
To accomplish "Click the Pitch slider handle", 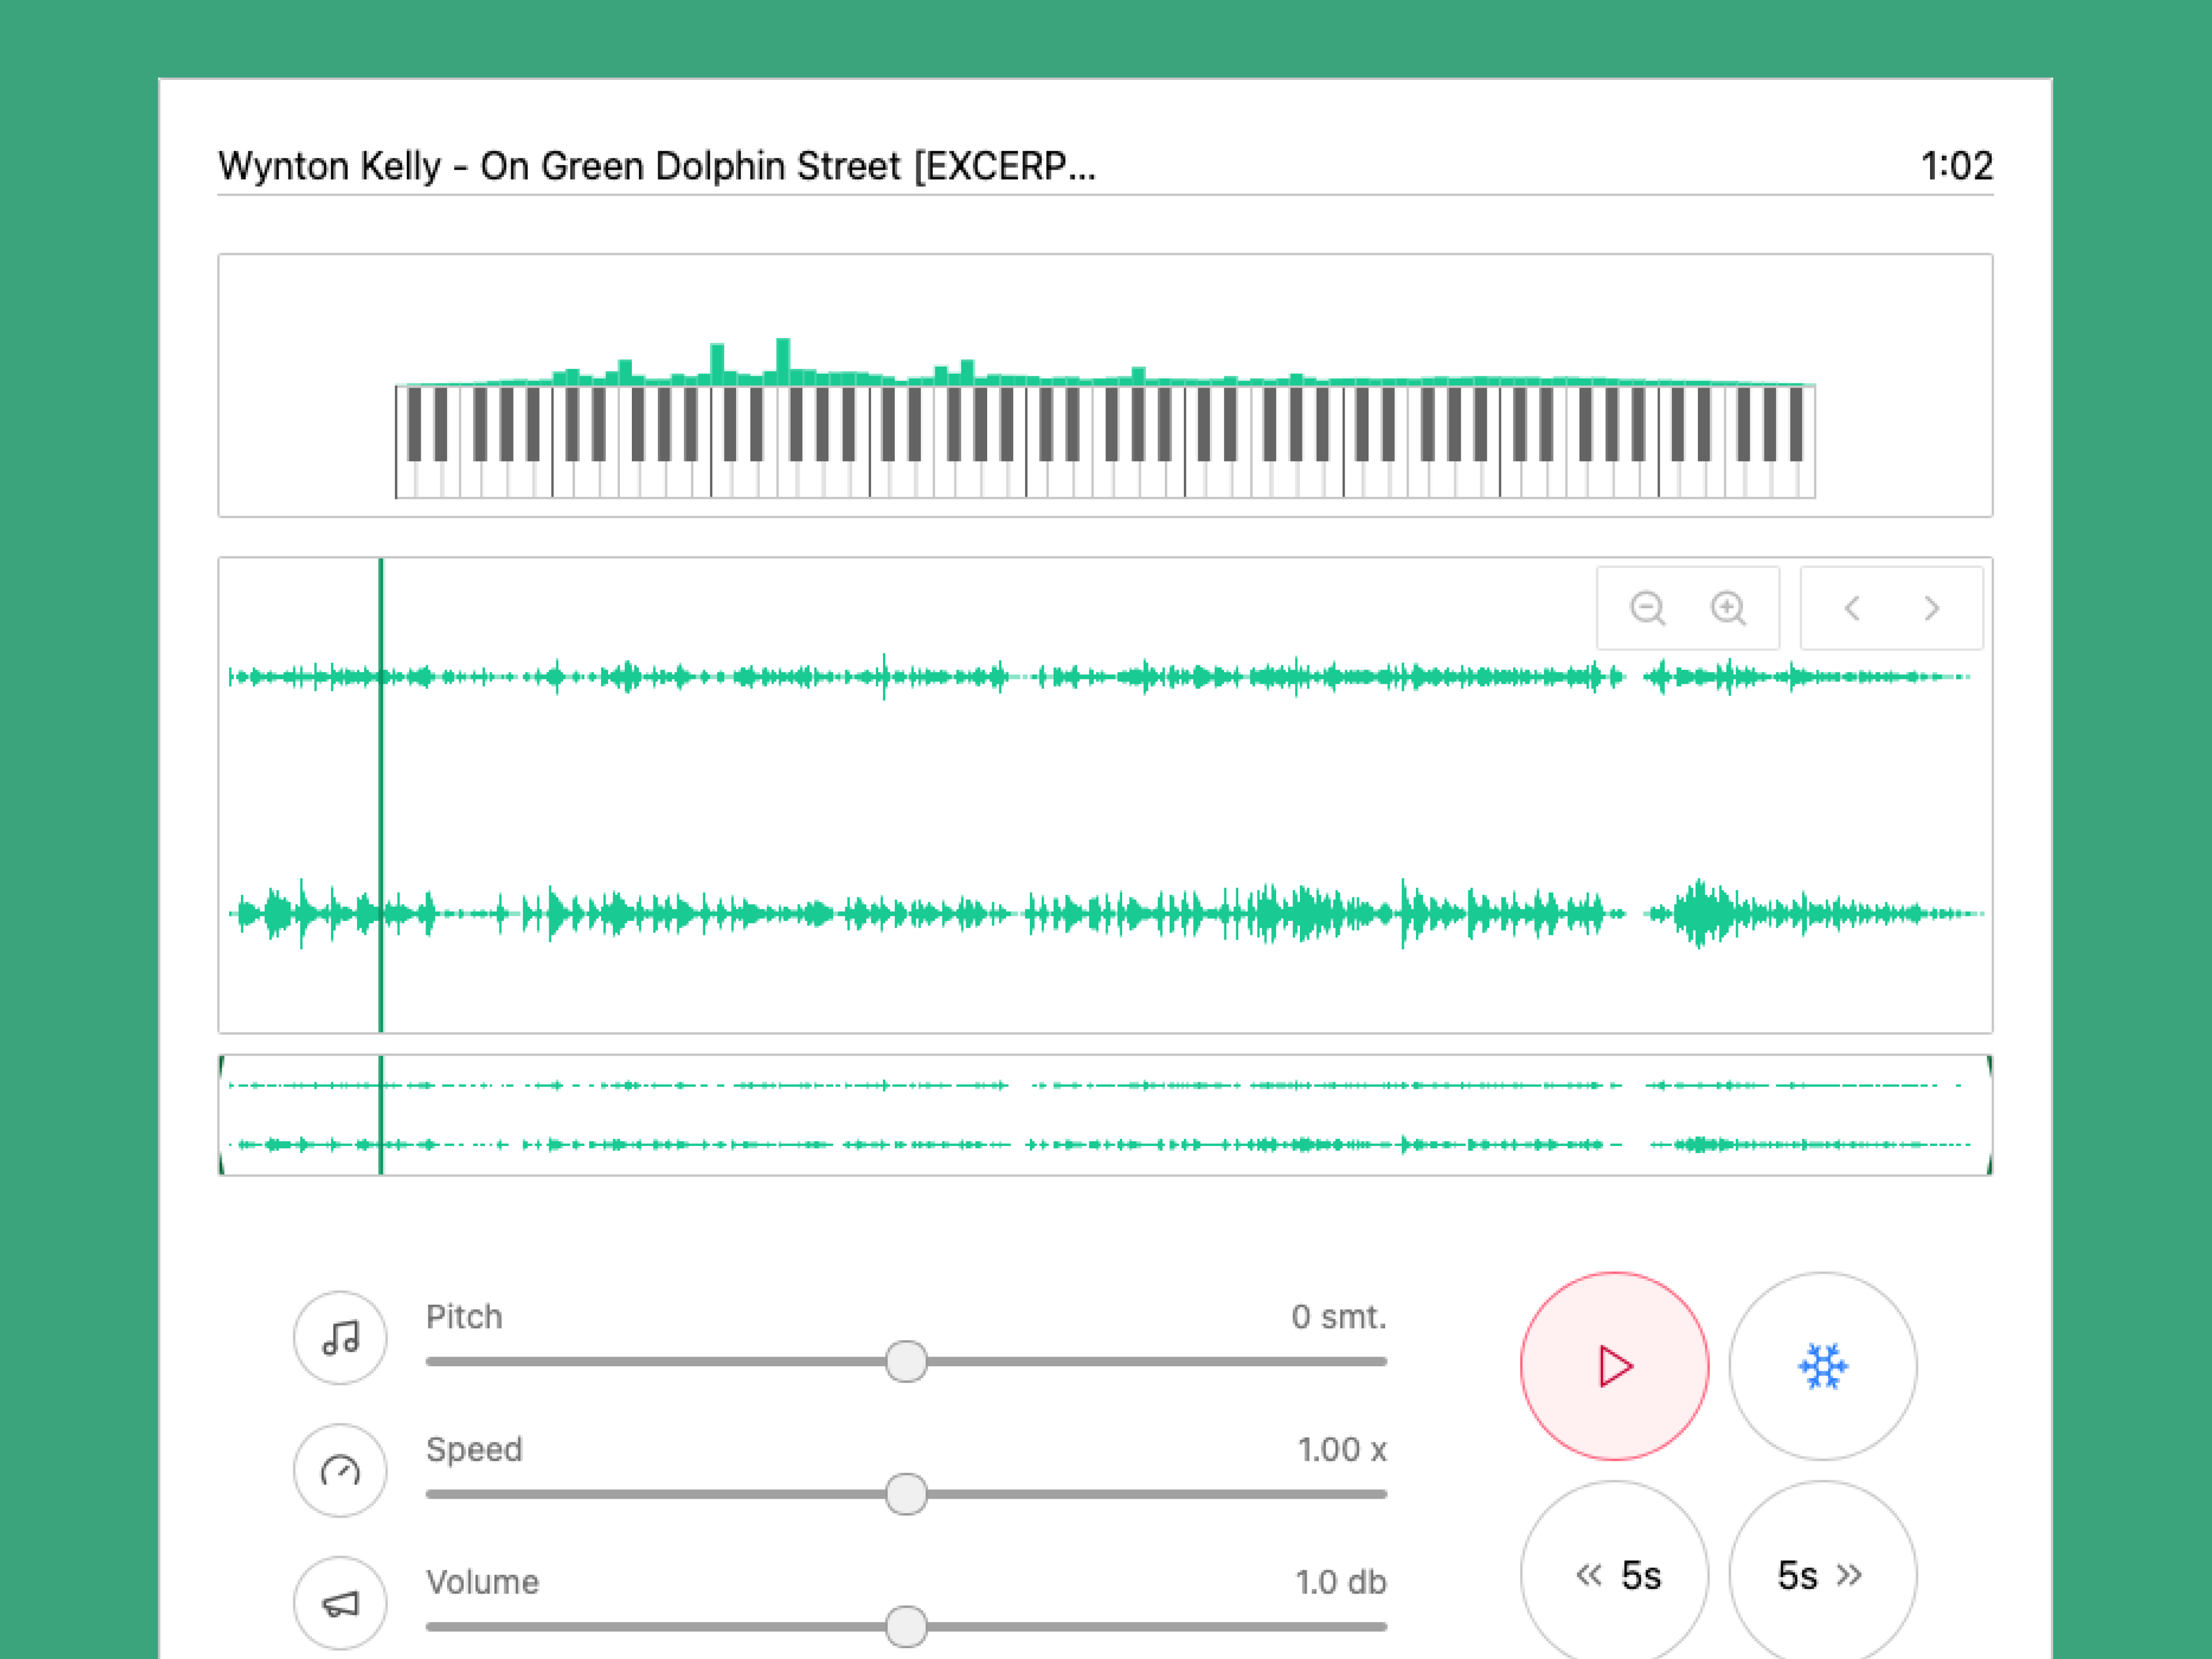I will (x=906, y=1362).
